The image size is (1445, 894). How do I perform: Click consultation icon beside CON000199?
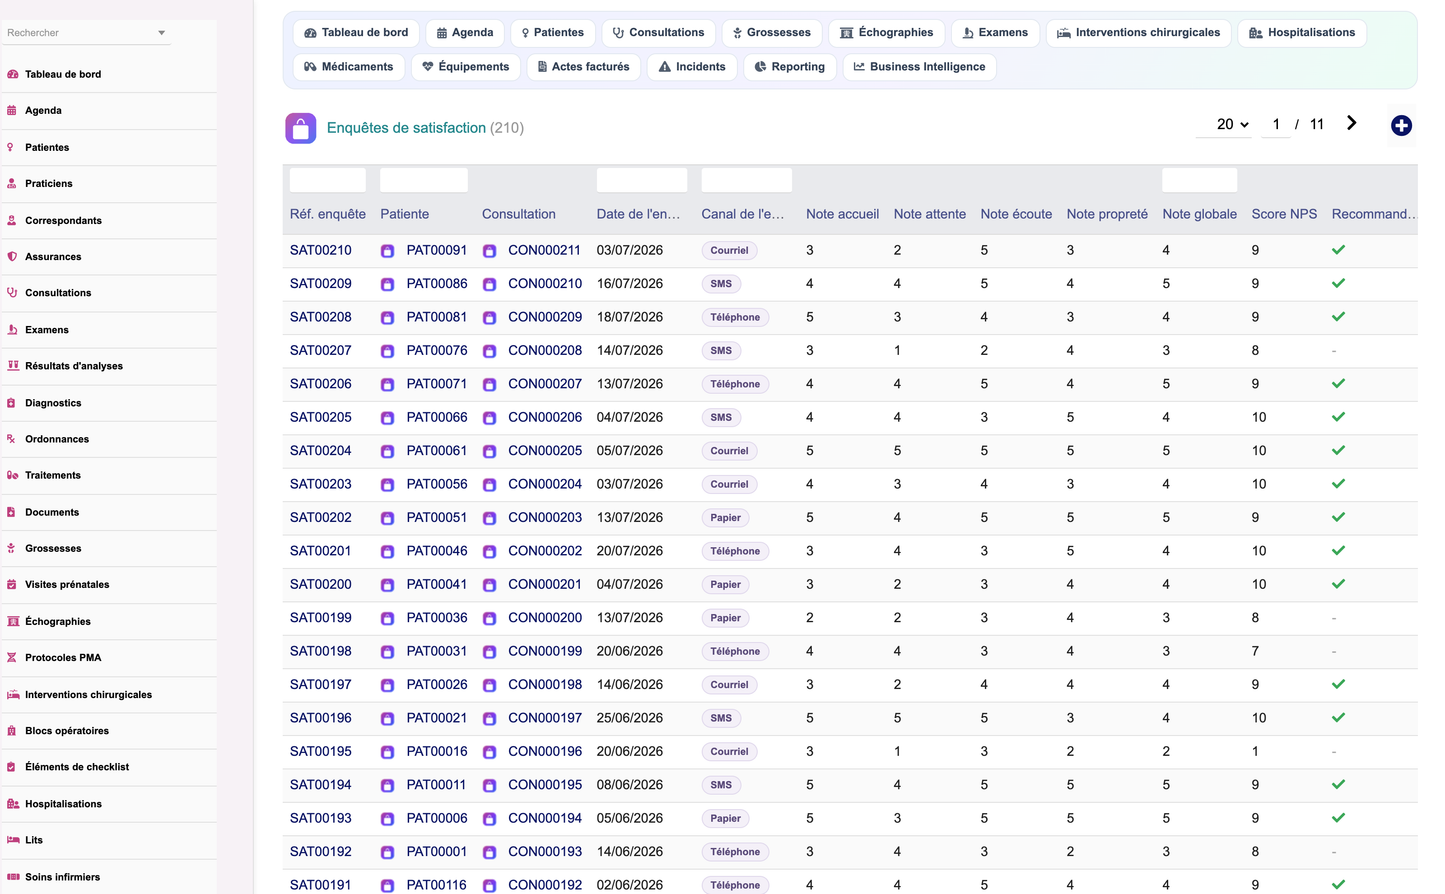(x=489, y=652)
